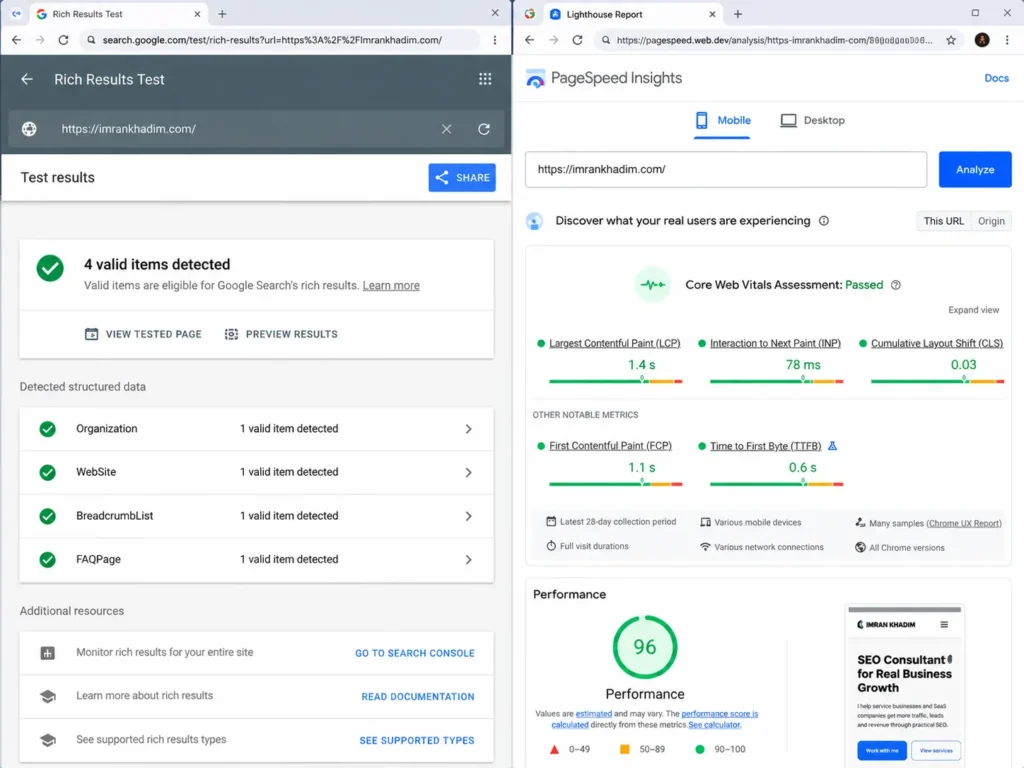The height and width of the screenshot is (768, 1024).
Task: Reload the Rich Results Test browser window
Action: point(63,40)
